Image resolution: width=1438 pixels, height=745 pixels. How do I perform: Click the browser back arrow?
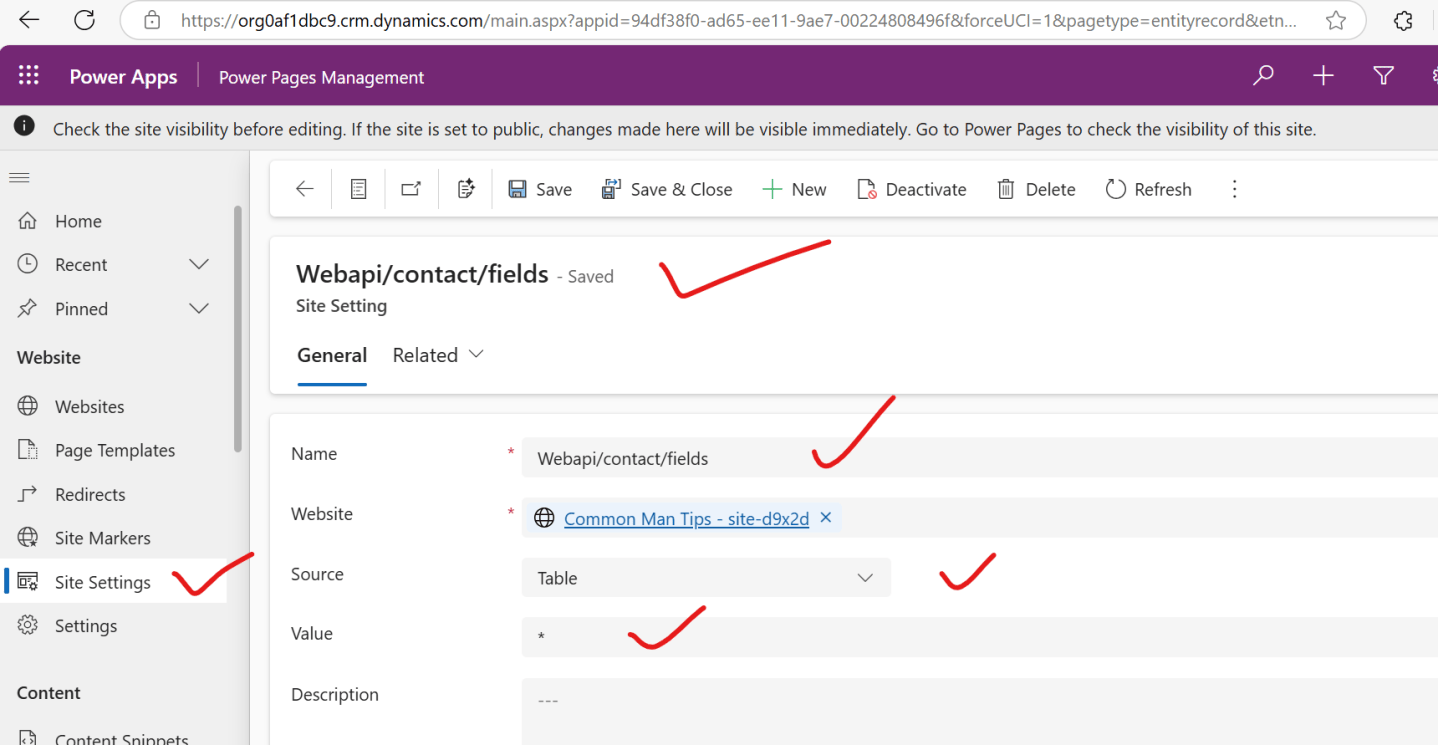coord(30,20)
